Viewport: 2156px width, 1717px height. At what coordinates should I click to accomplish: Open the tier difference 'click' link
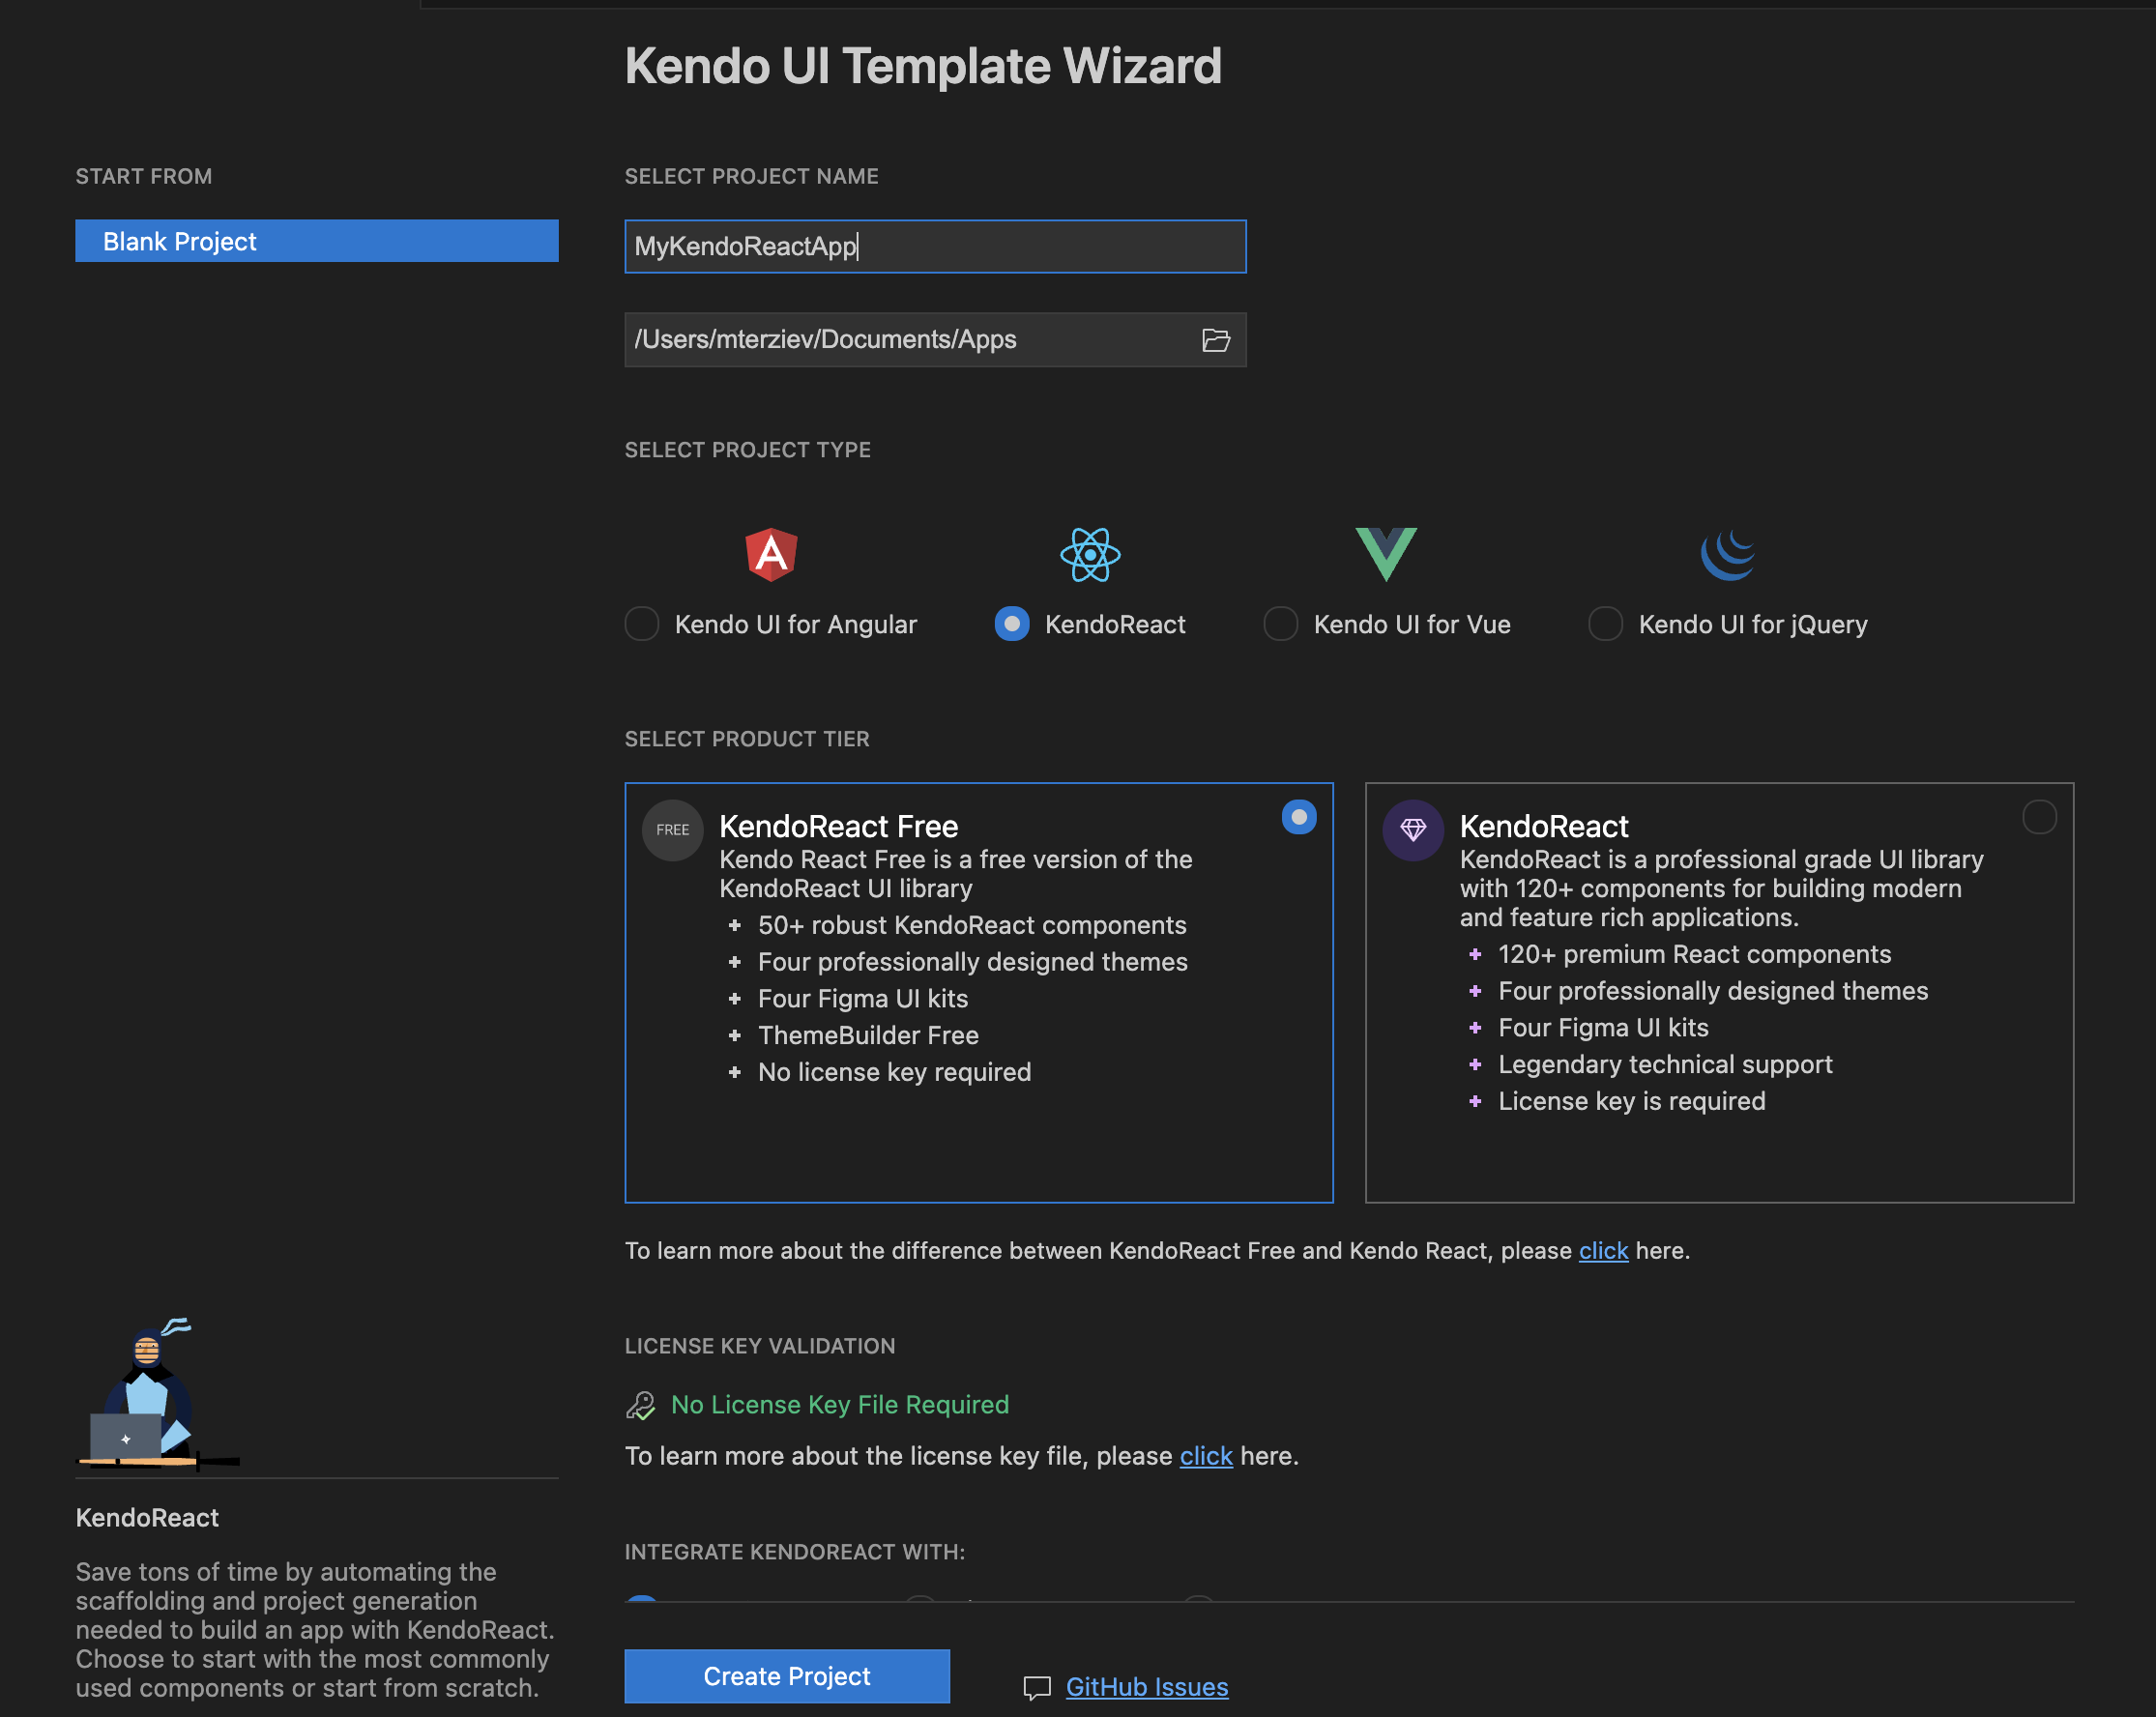[x=1602, y=1250]
